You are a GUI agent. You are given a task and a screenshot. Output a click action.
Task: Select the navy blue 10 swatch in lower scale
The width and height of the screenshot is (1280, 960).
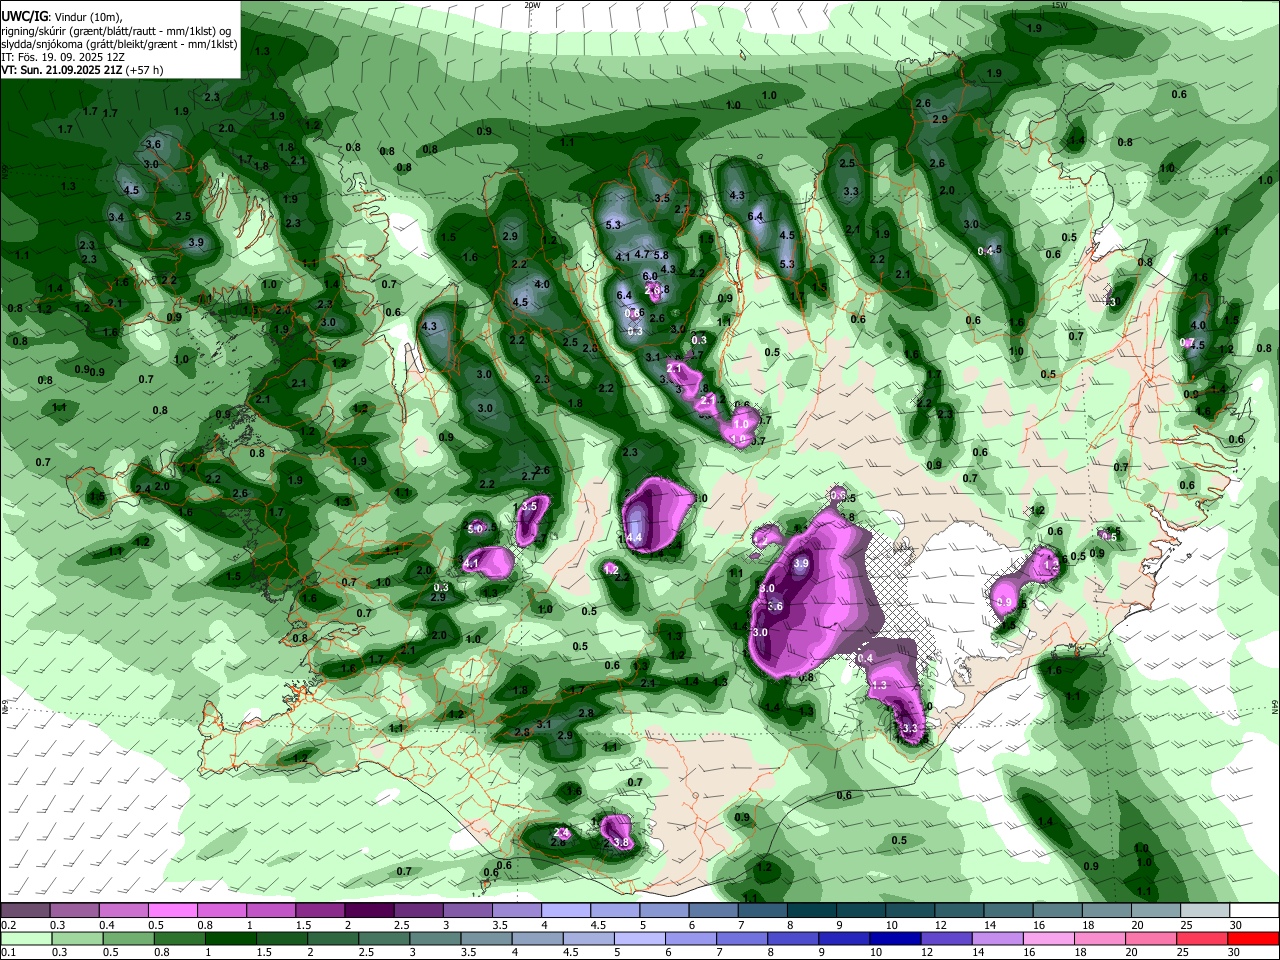894,938
